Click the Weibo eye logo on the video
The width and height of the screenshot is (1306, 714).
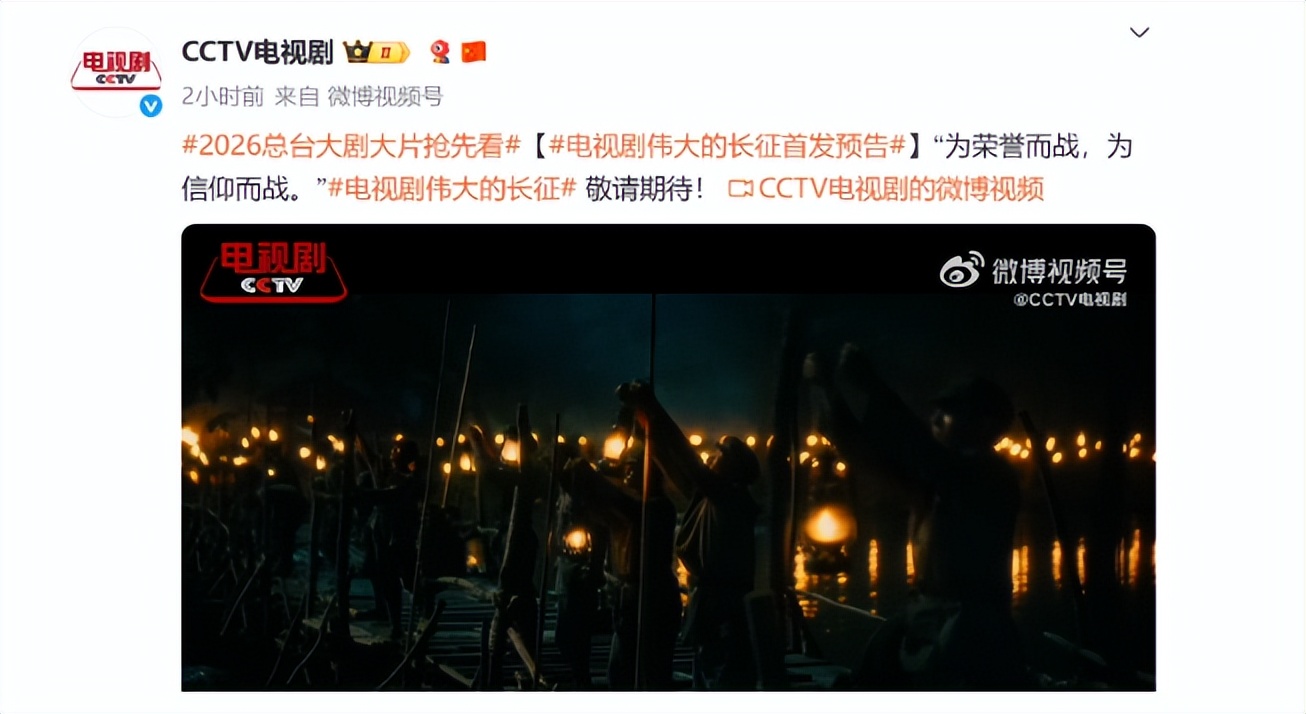coord(961,268)
